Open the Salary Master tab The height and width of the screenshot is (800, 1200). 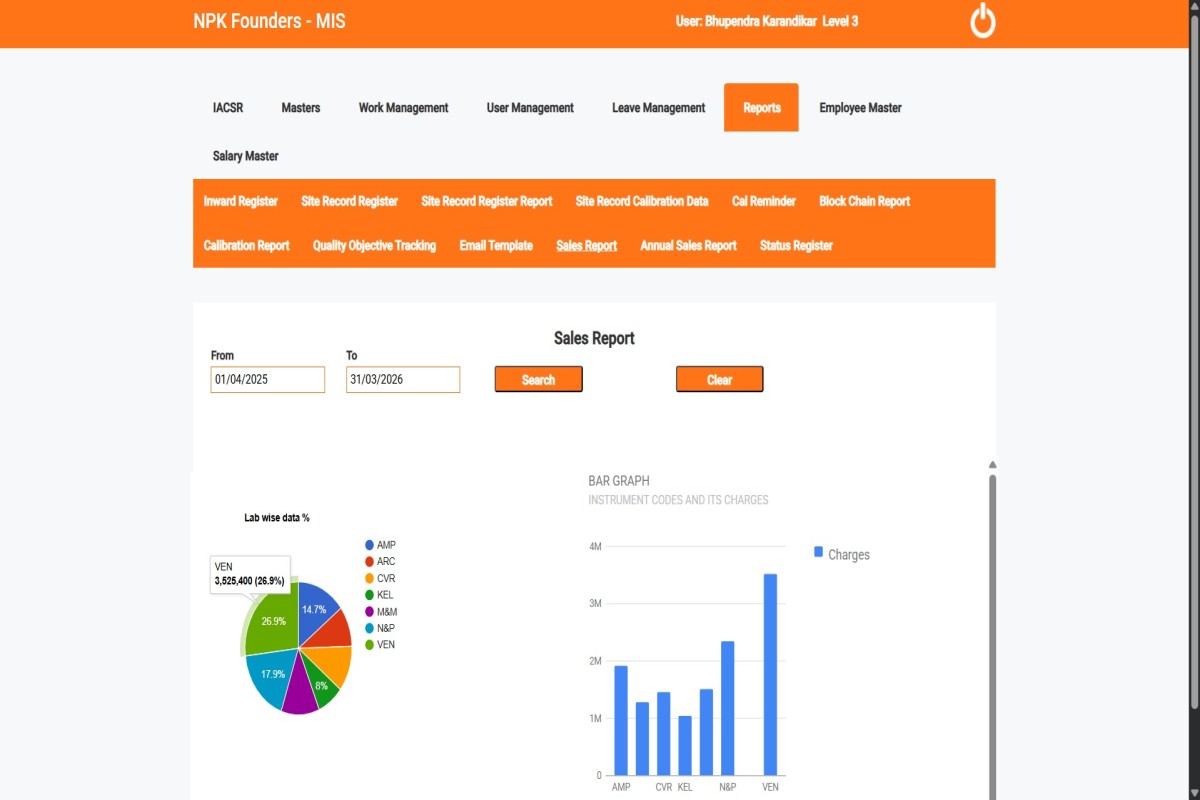[245, 156]
